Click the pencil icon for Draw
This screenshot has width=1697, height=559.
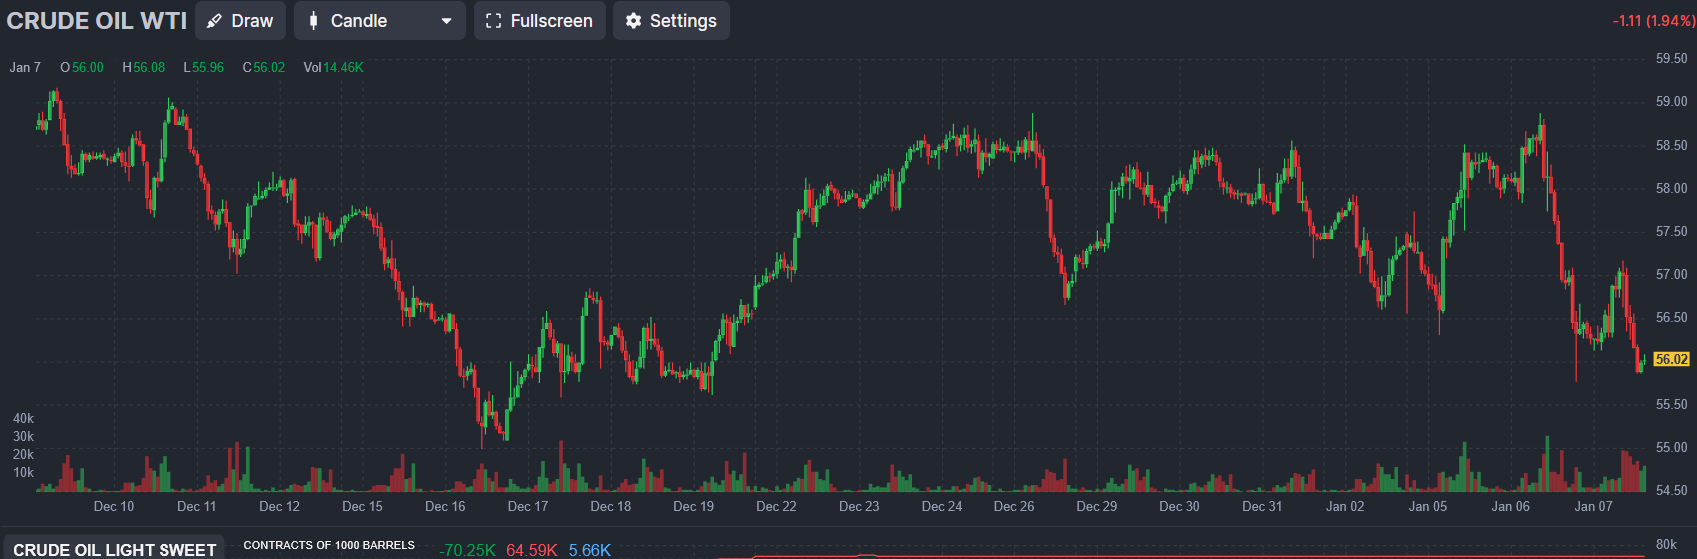pyautogui.click(x=214, y=21)
